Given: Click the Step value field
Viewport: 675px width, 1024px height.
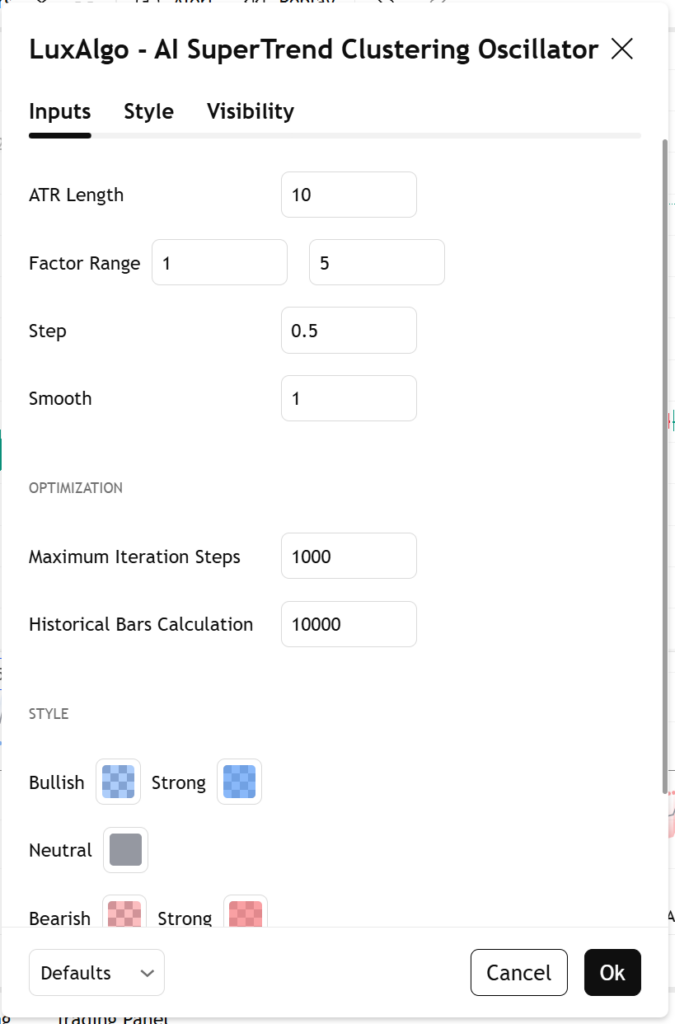Looking at the screenshot, I should coord(348,331).
